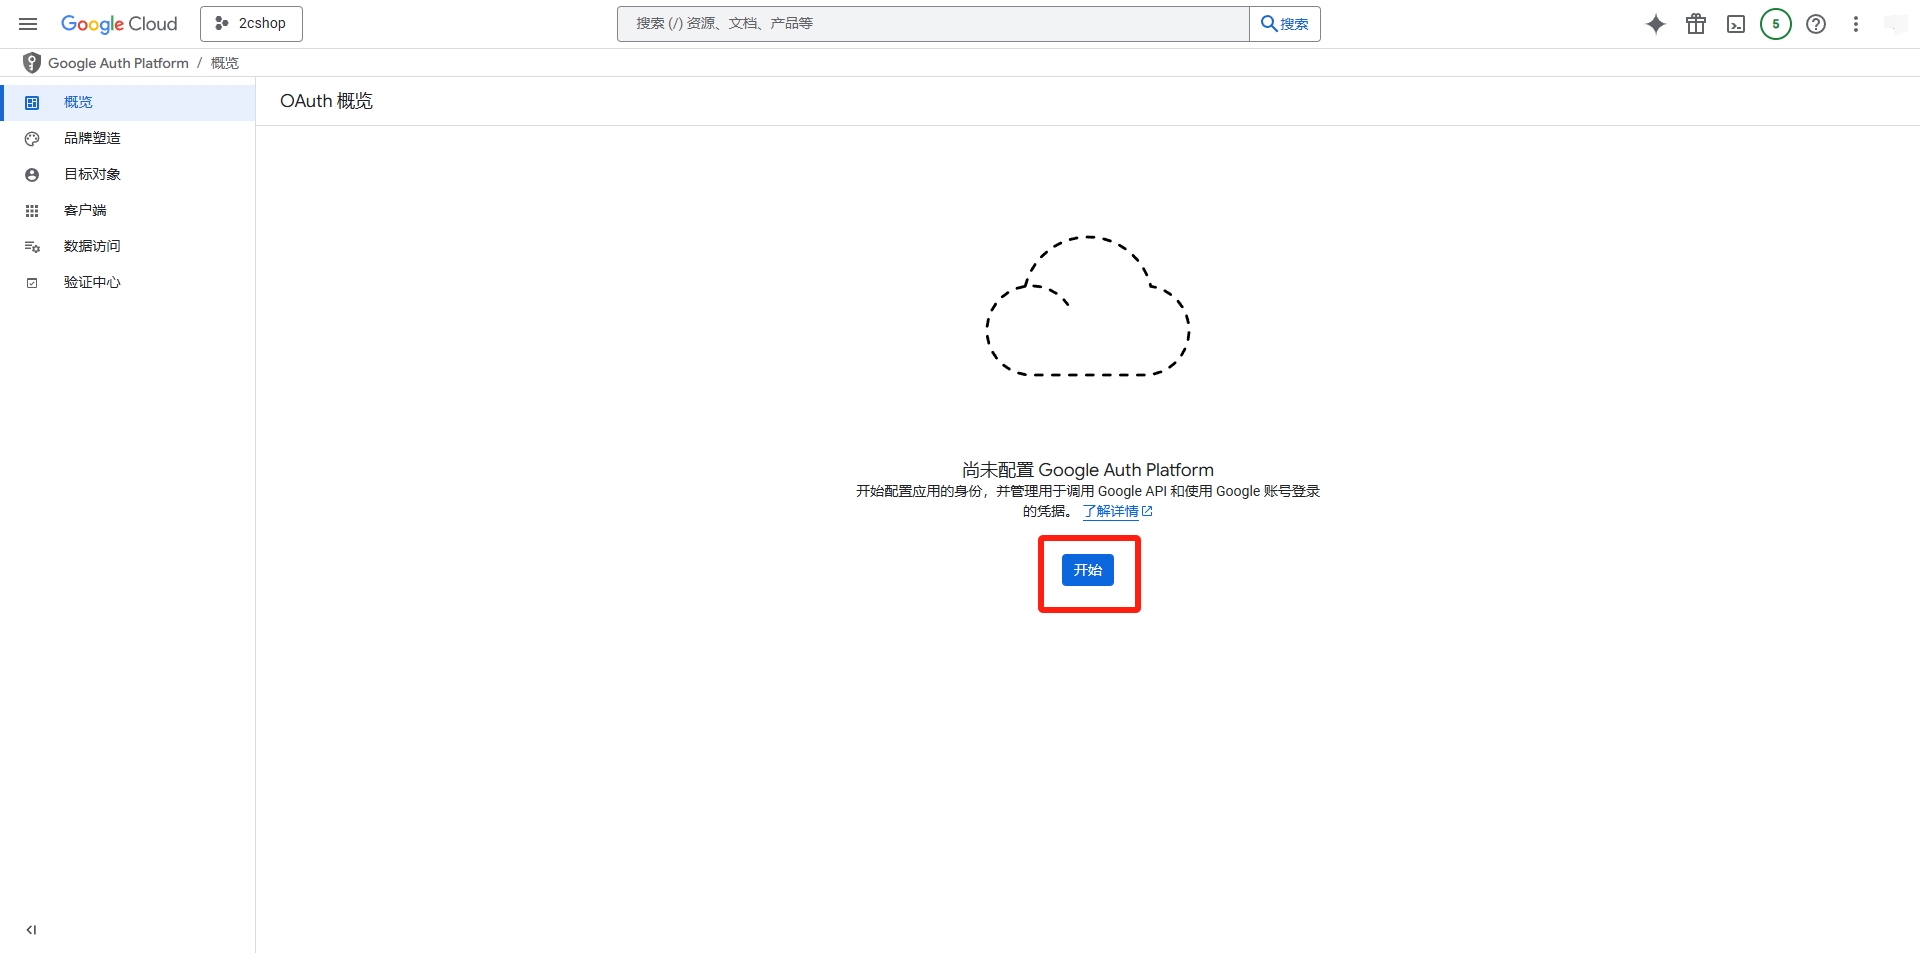
Task: Click the gift free trial icon
Action: (x=1696, y=24)
